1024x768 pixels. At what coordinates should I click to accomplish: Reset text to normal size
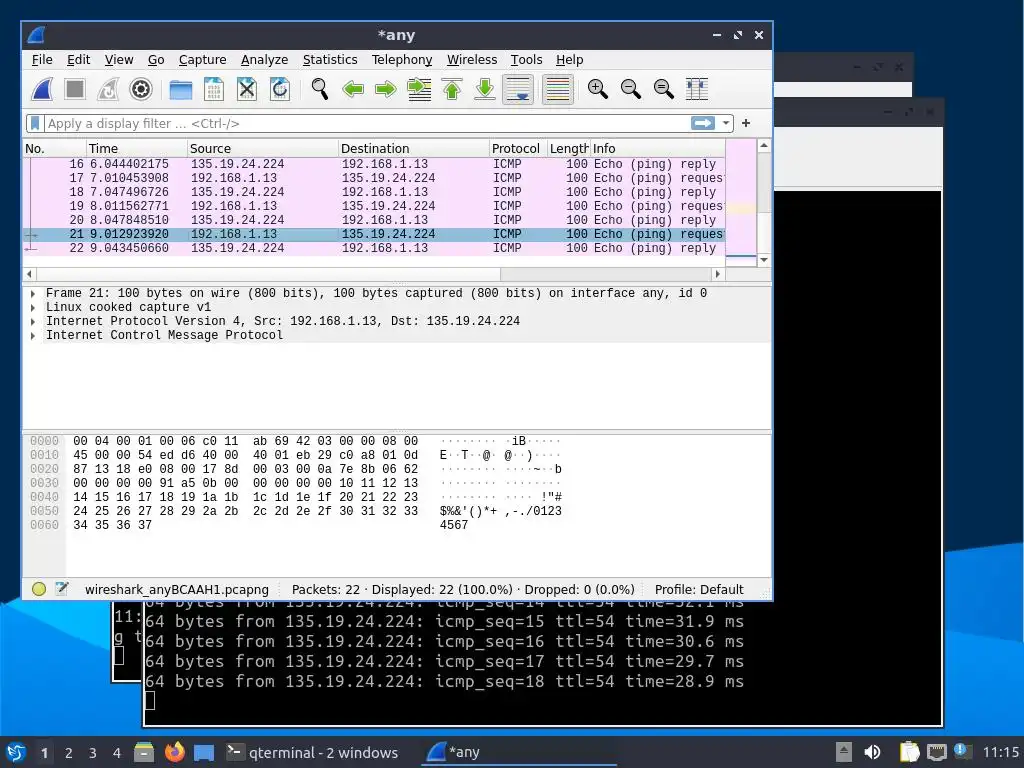tap(664, 89)
